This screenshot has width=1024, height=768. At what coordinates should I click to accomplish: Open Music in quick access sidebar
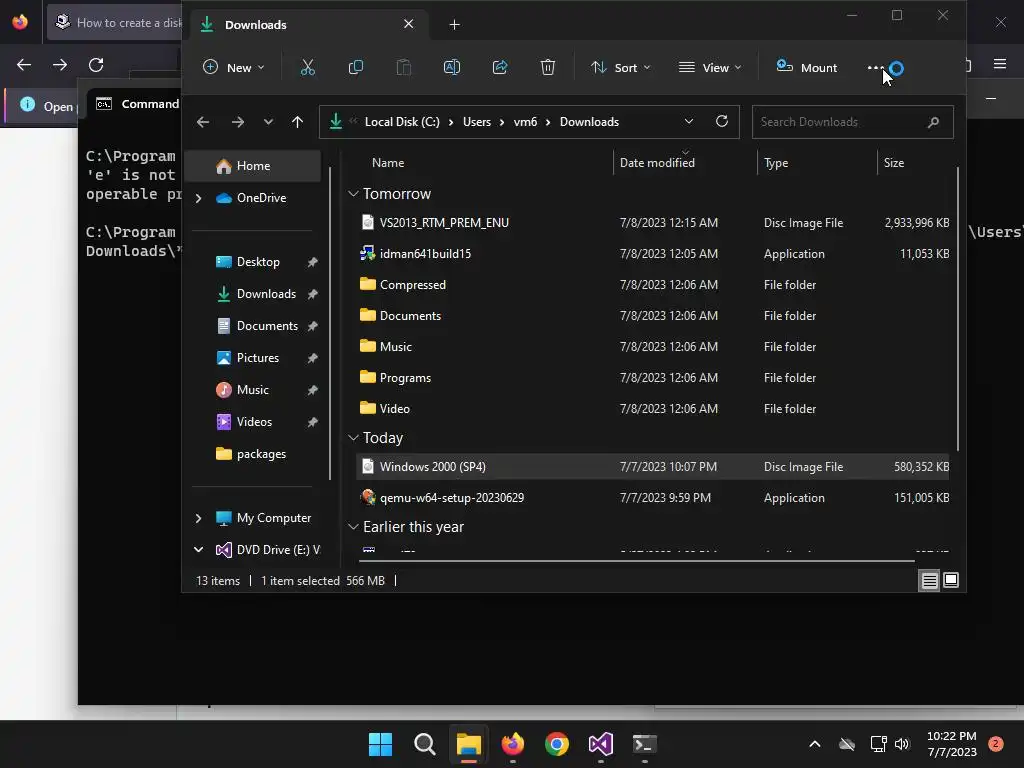tap(252, 390)
